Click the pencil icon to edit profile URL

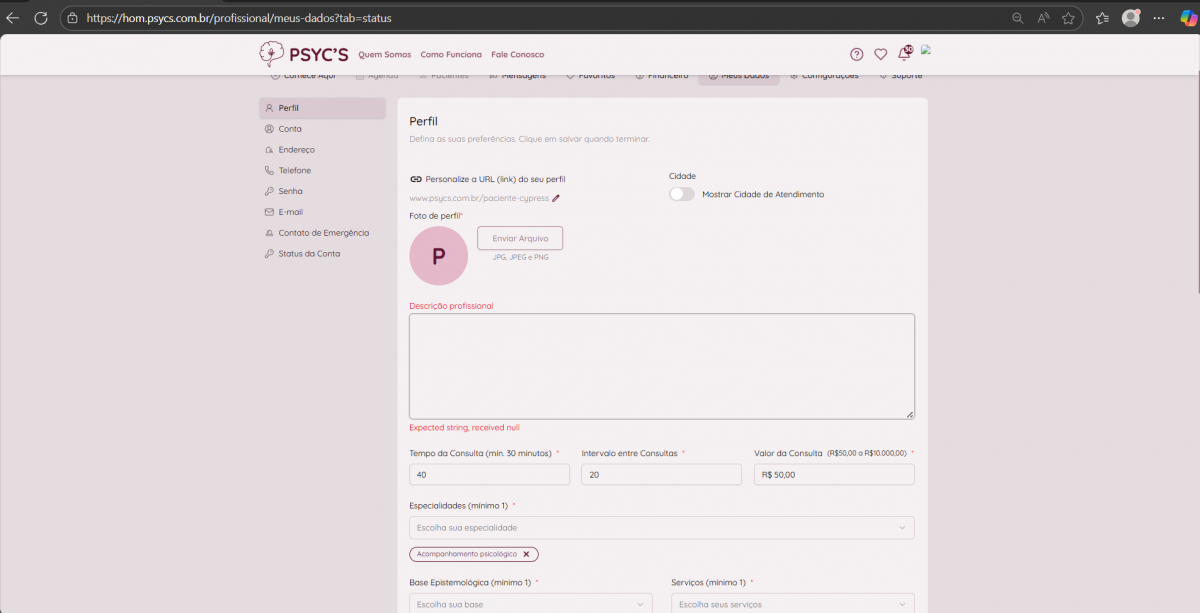pos(556,198)
